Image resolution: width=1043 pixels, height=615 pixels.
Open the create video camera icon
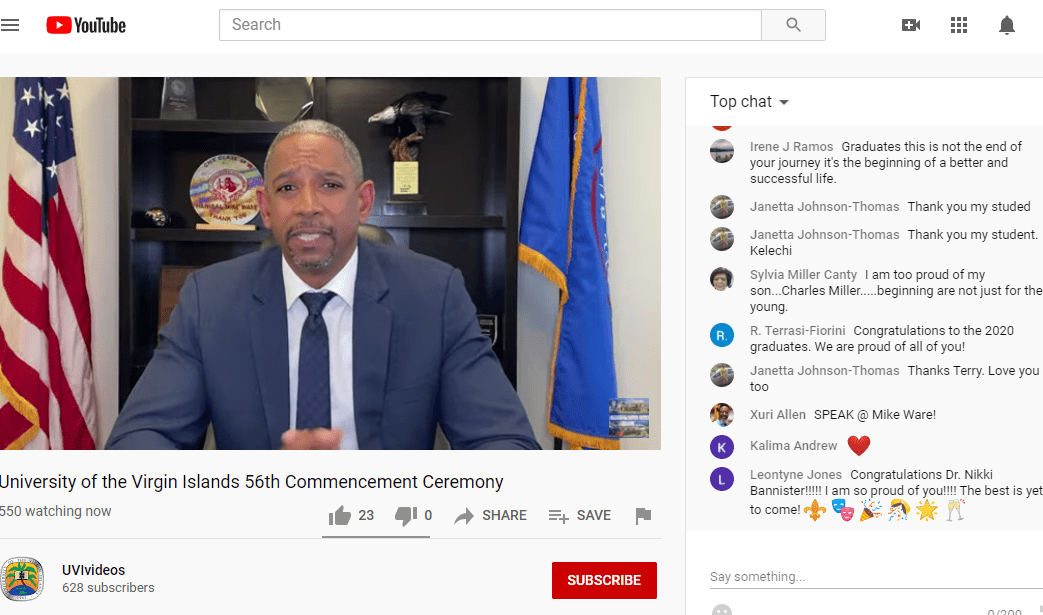tap(911, 25)
